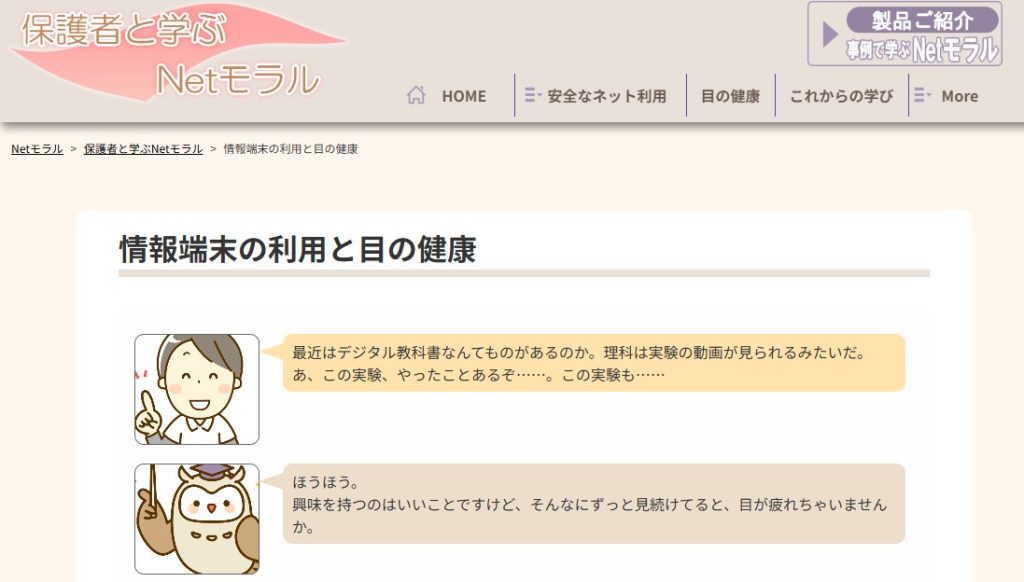Screen dimensions: 1024x582
Task: Open the 事例で学ぶNetモラル banner text
Action: pos(922,50)
